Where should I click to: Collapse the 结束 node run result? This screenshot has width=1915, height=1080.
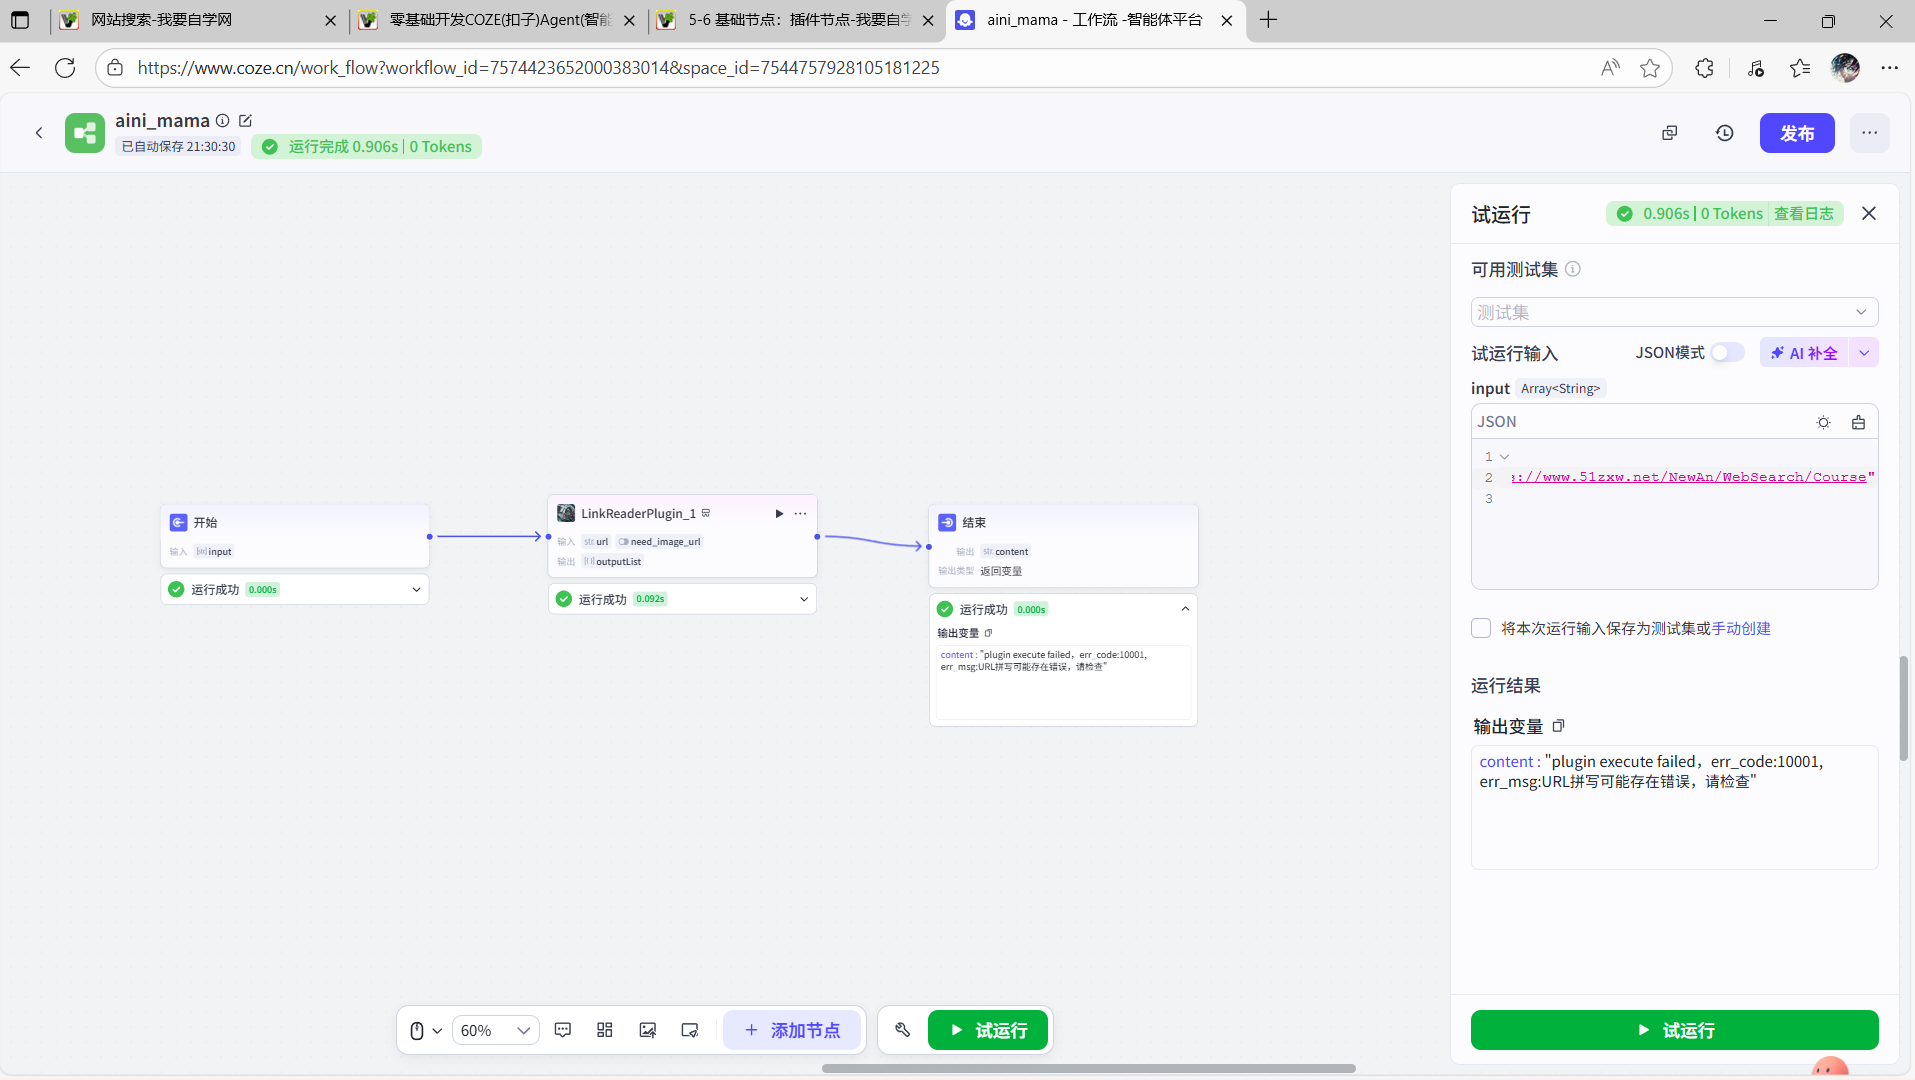[x=1185, y=609]
